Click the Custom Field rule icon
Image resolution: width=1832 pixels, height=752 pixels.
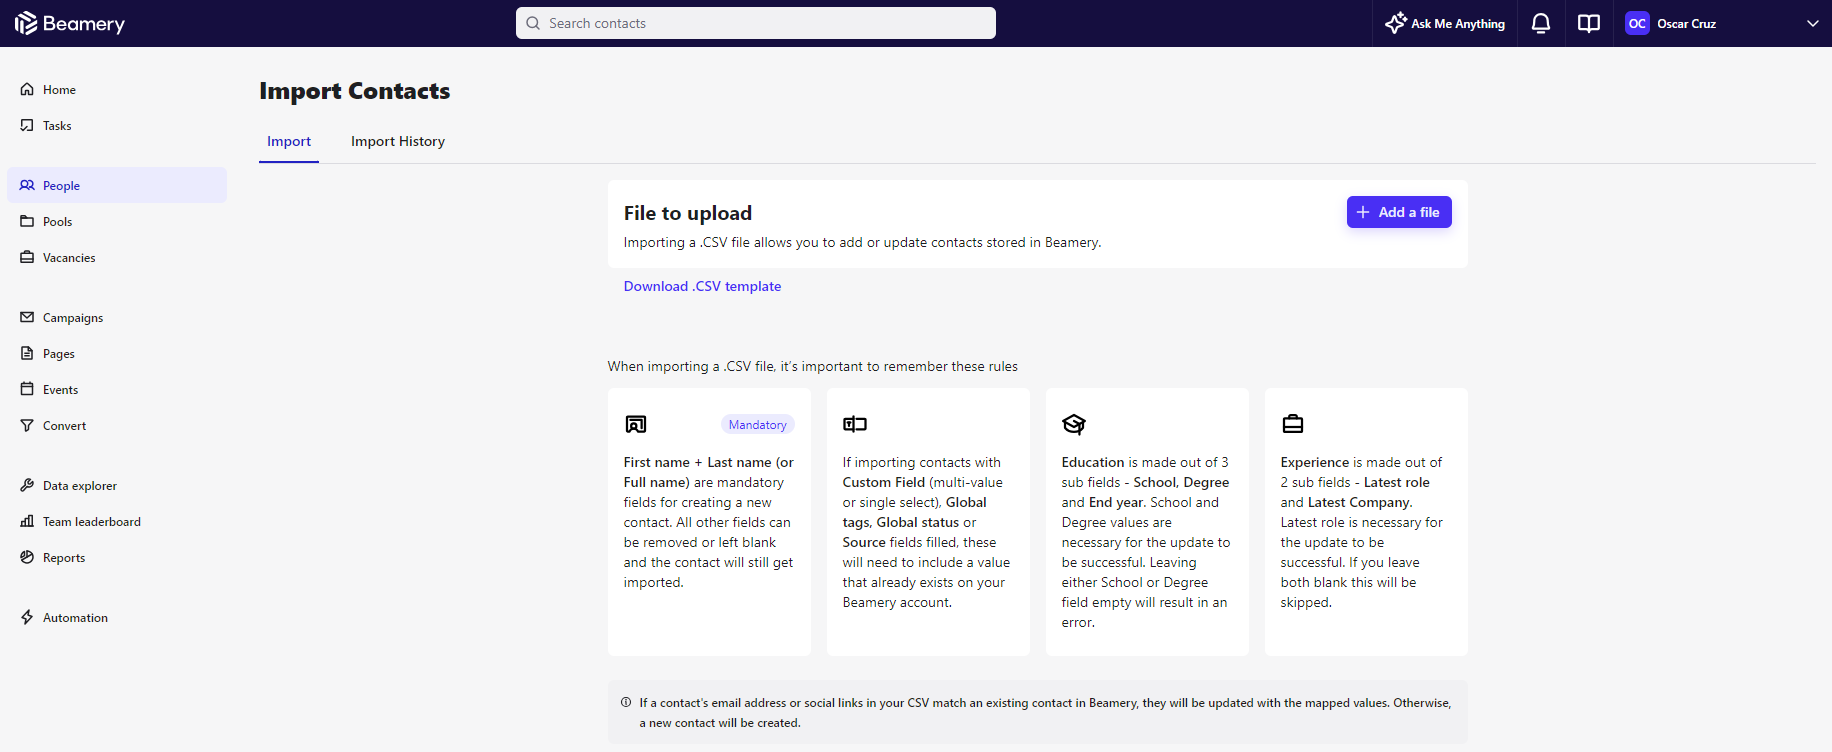tap(855, 424)
